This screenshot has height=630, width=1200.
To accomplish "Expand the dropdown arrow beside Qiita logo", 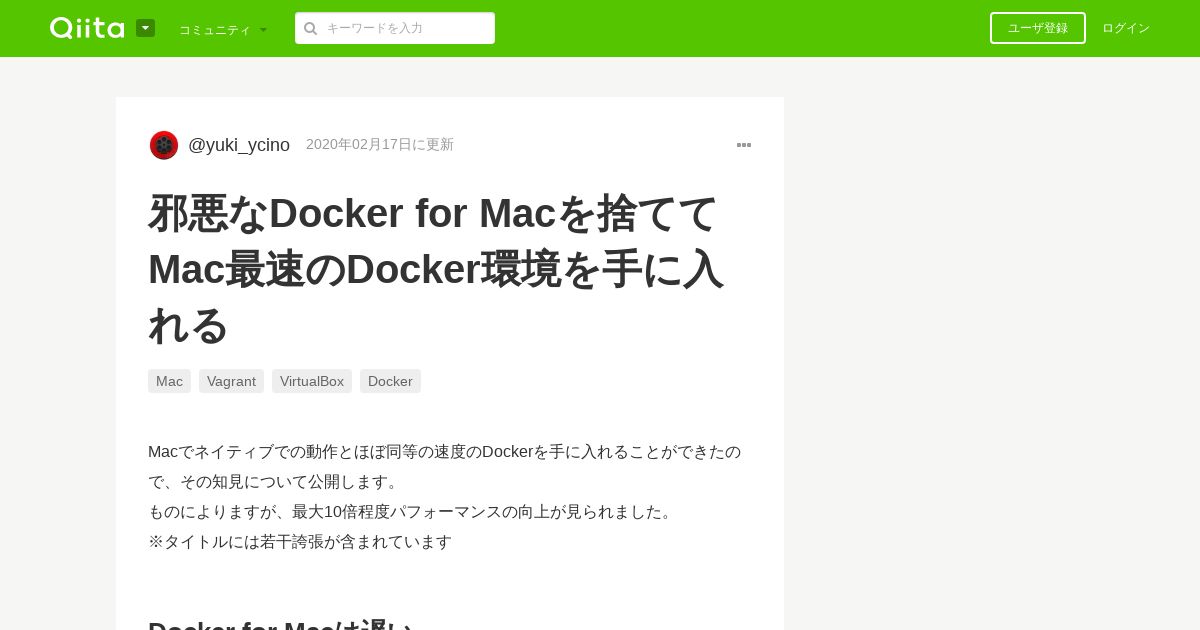I will pyautogui.click(x=145, y=28).
